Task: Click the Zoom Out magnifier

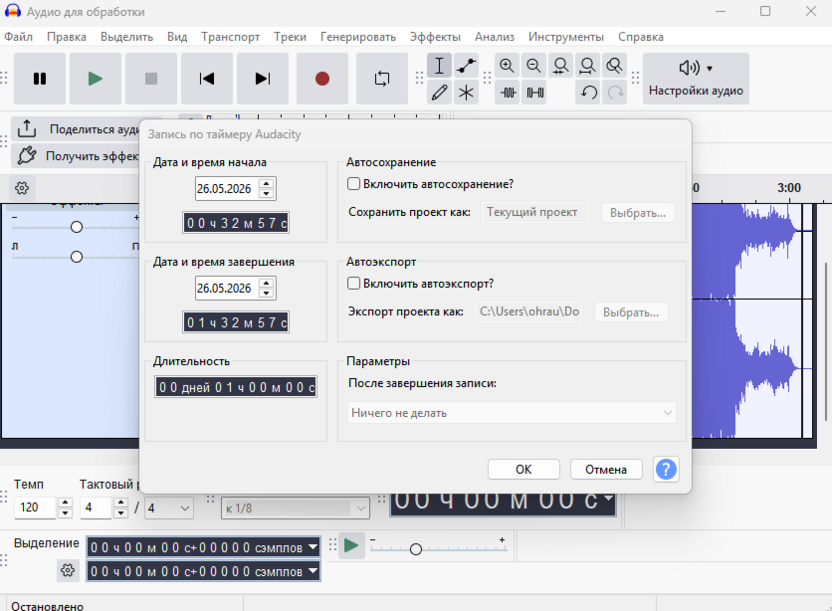Action: pyautogui.click(x=534, y=66)
